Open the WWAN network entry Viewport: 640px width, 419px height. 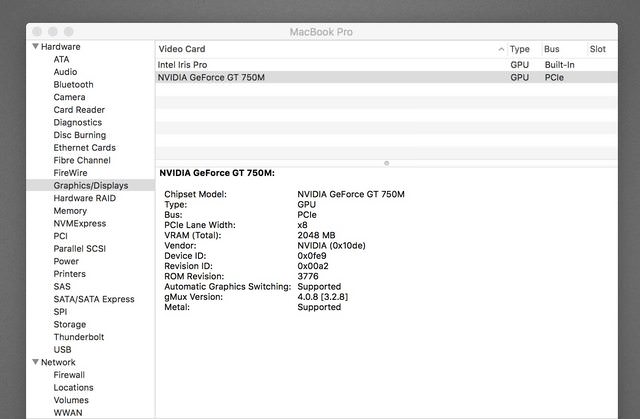(68, 413)
